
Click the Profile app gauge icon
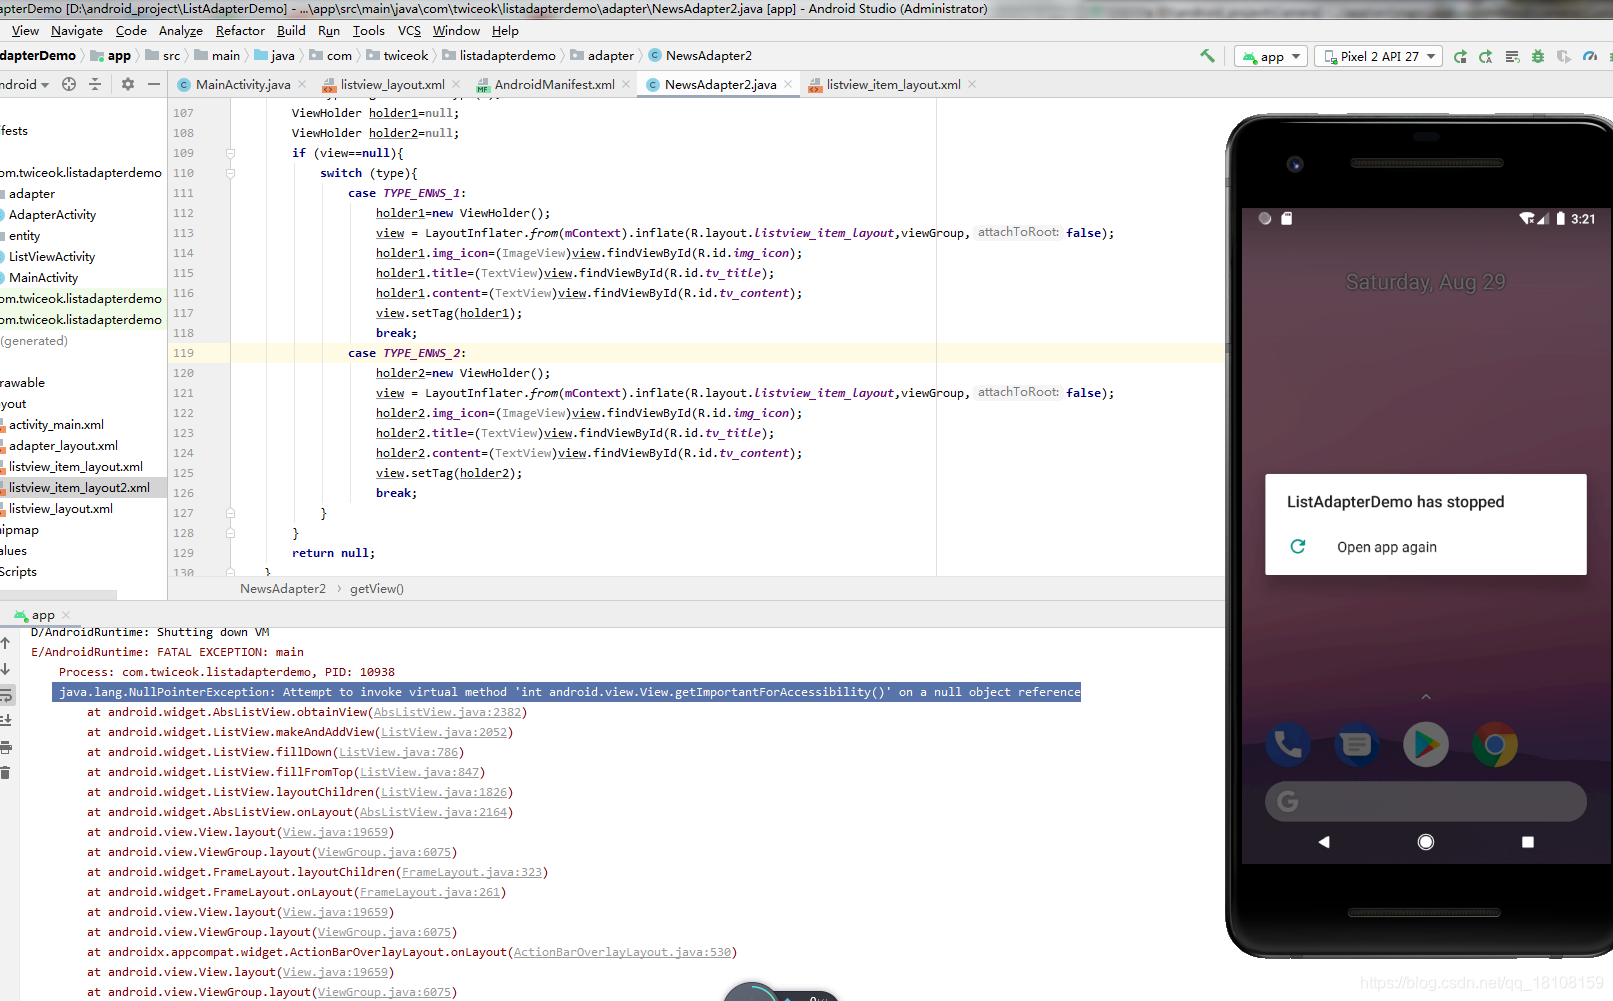coord(1590,56)
